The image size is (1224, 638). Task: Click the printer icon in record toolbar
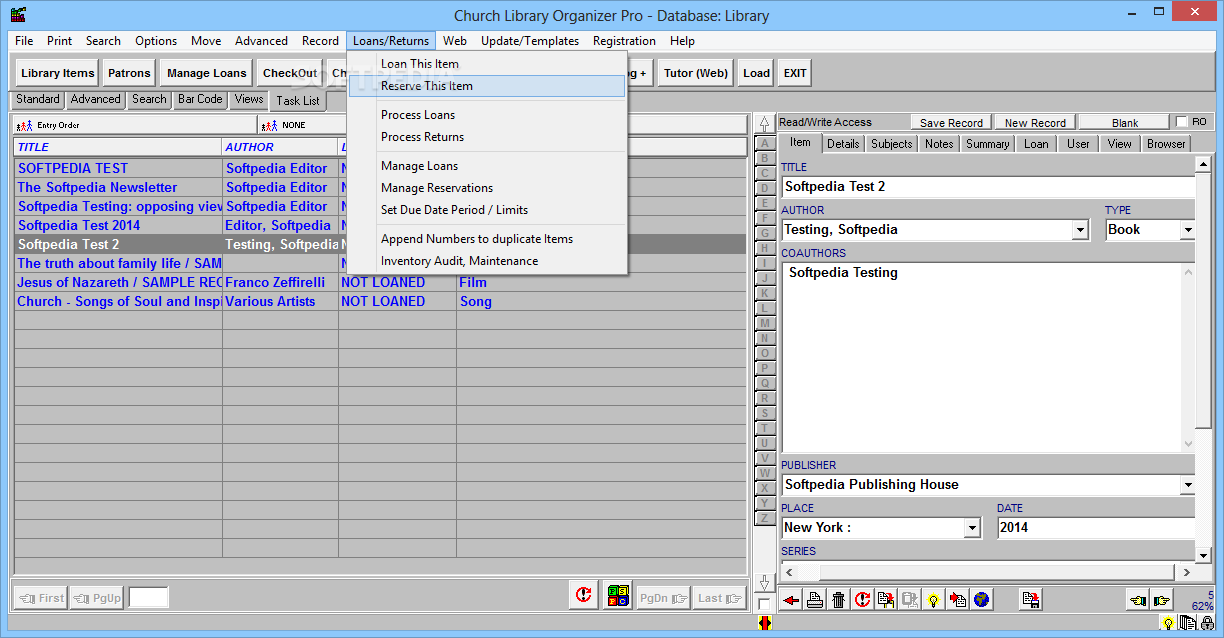815,600
